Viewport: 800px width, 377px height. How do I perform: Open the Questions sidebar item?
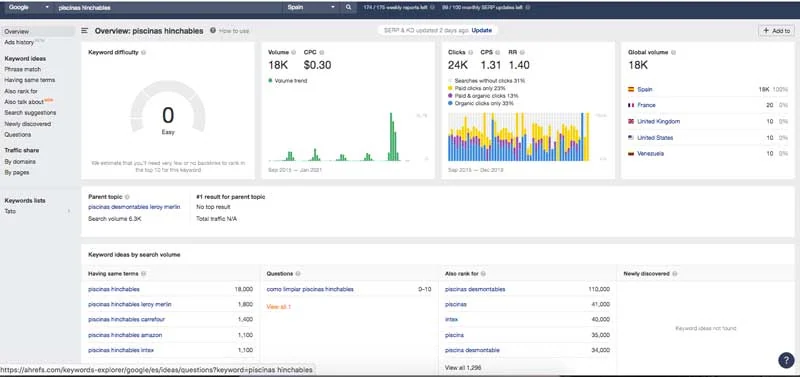18,135
